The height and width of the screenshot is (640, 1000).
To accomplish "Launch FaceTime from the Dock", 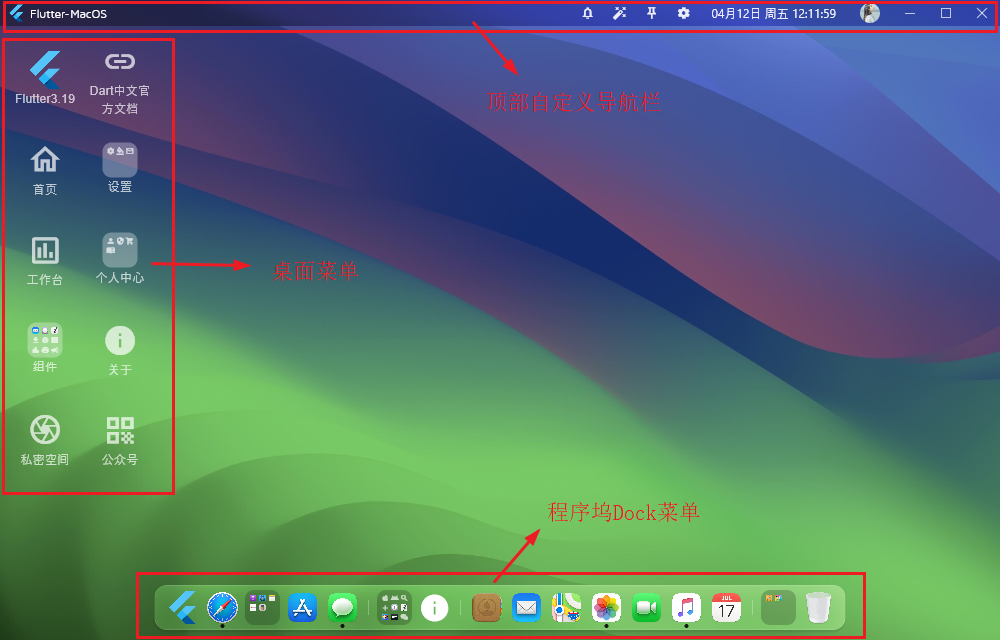I will click(646, 607).
